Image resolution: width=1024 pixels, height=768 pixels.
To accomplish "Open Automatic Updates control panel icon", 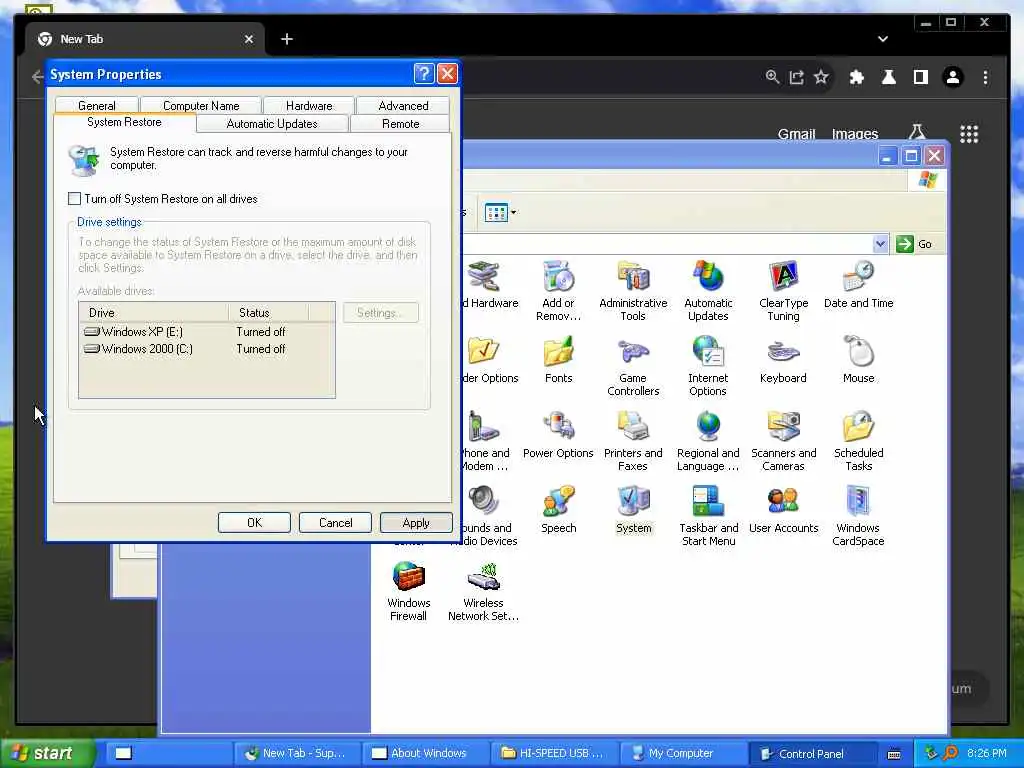I will point(708,291).
